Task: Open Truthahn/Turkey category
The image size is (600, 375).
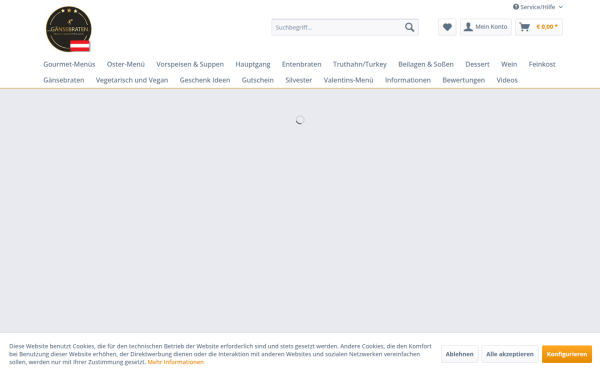Action: coord(360,64)
